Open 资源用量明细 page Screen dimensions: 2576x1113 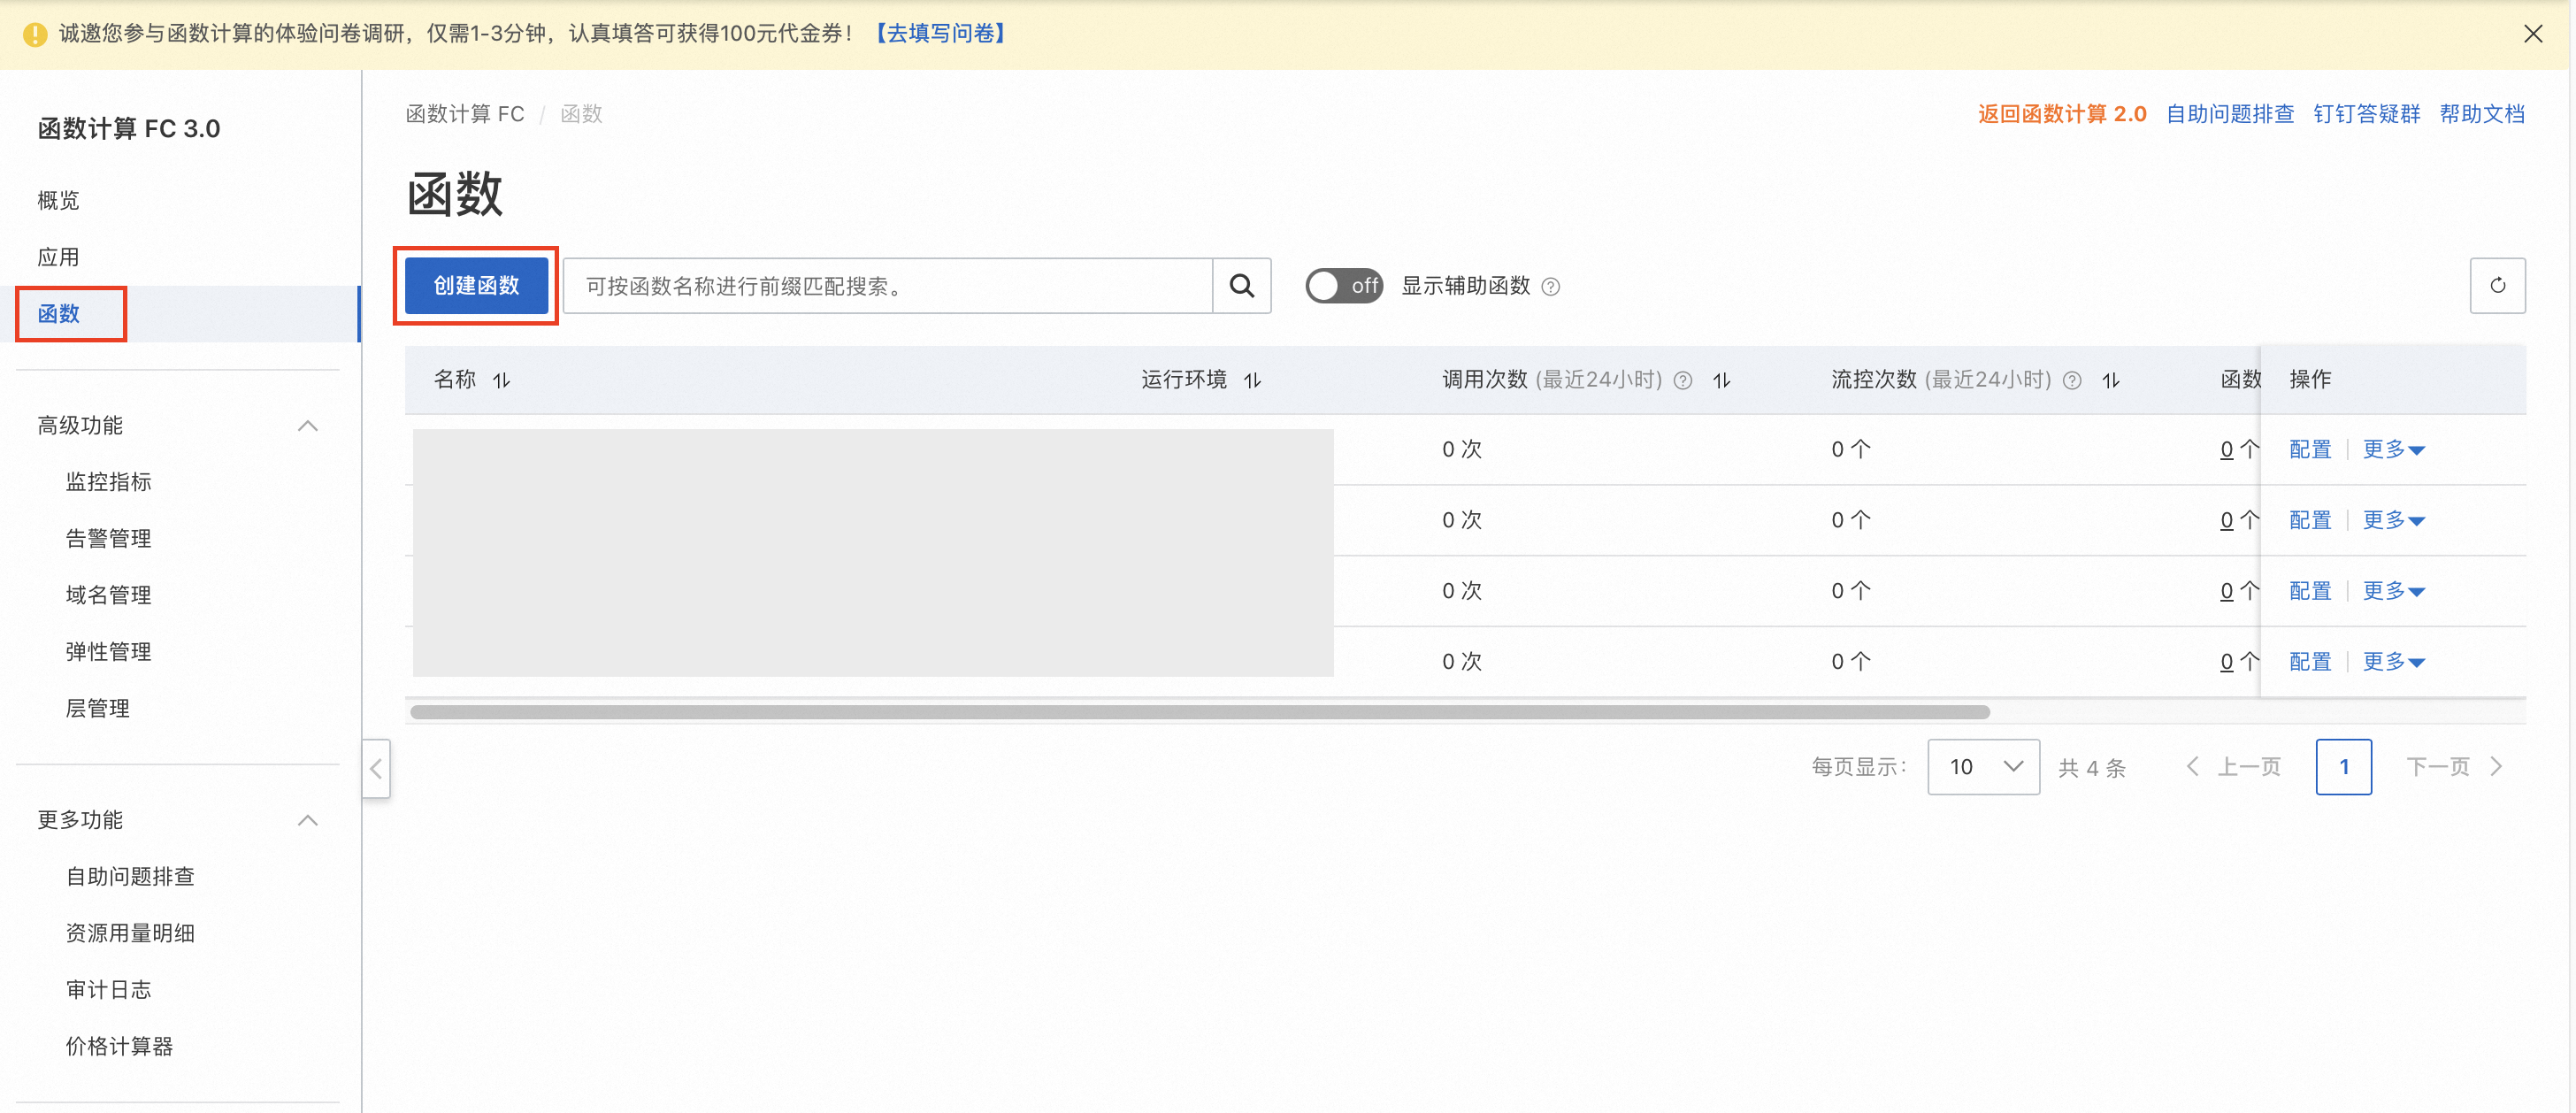[x=130, y=933]
